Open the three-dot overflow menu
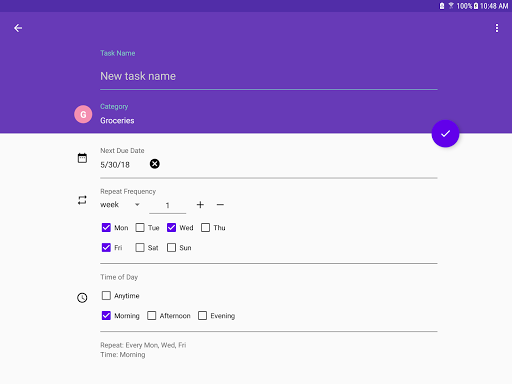512x384 pixels. click(x=497, y=28)
